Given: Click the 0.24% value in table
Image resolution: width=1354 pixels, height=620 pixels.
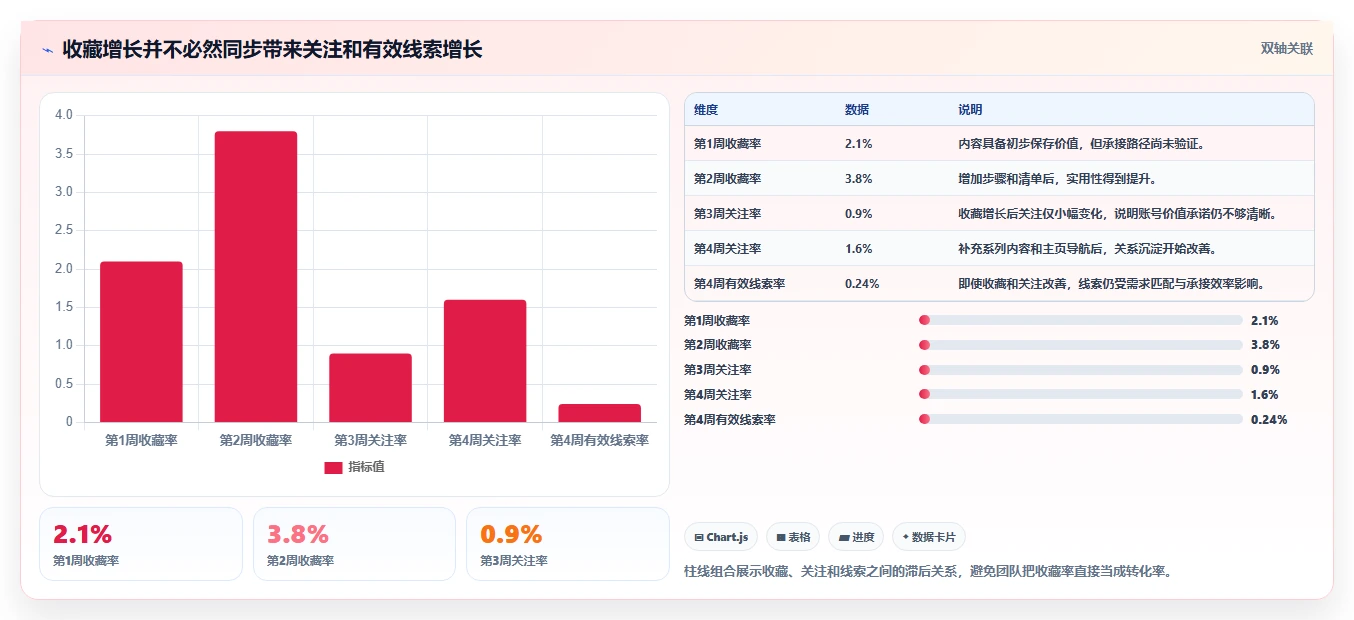Looking at the screenshot, I should tap(862, 284).
